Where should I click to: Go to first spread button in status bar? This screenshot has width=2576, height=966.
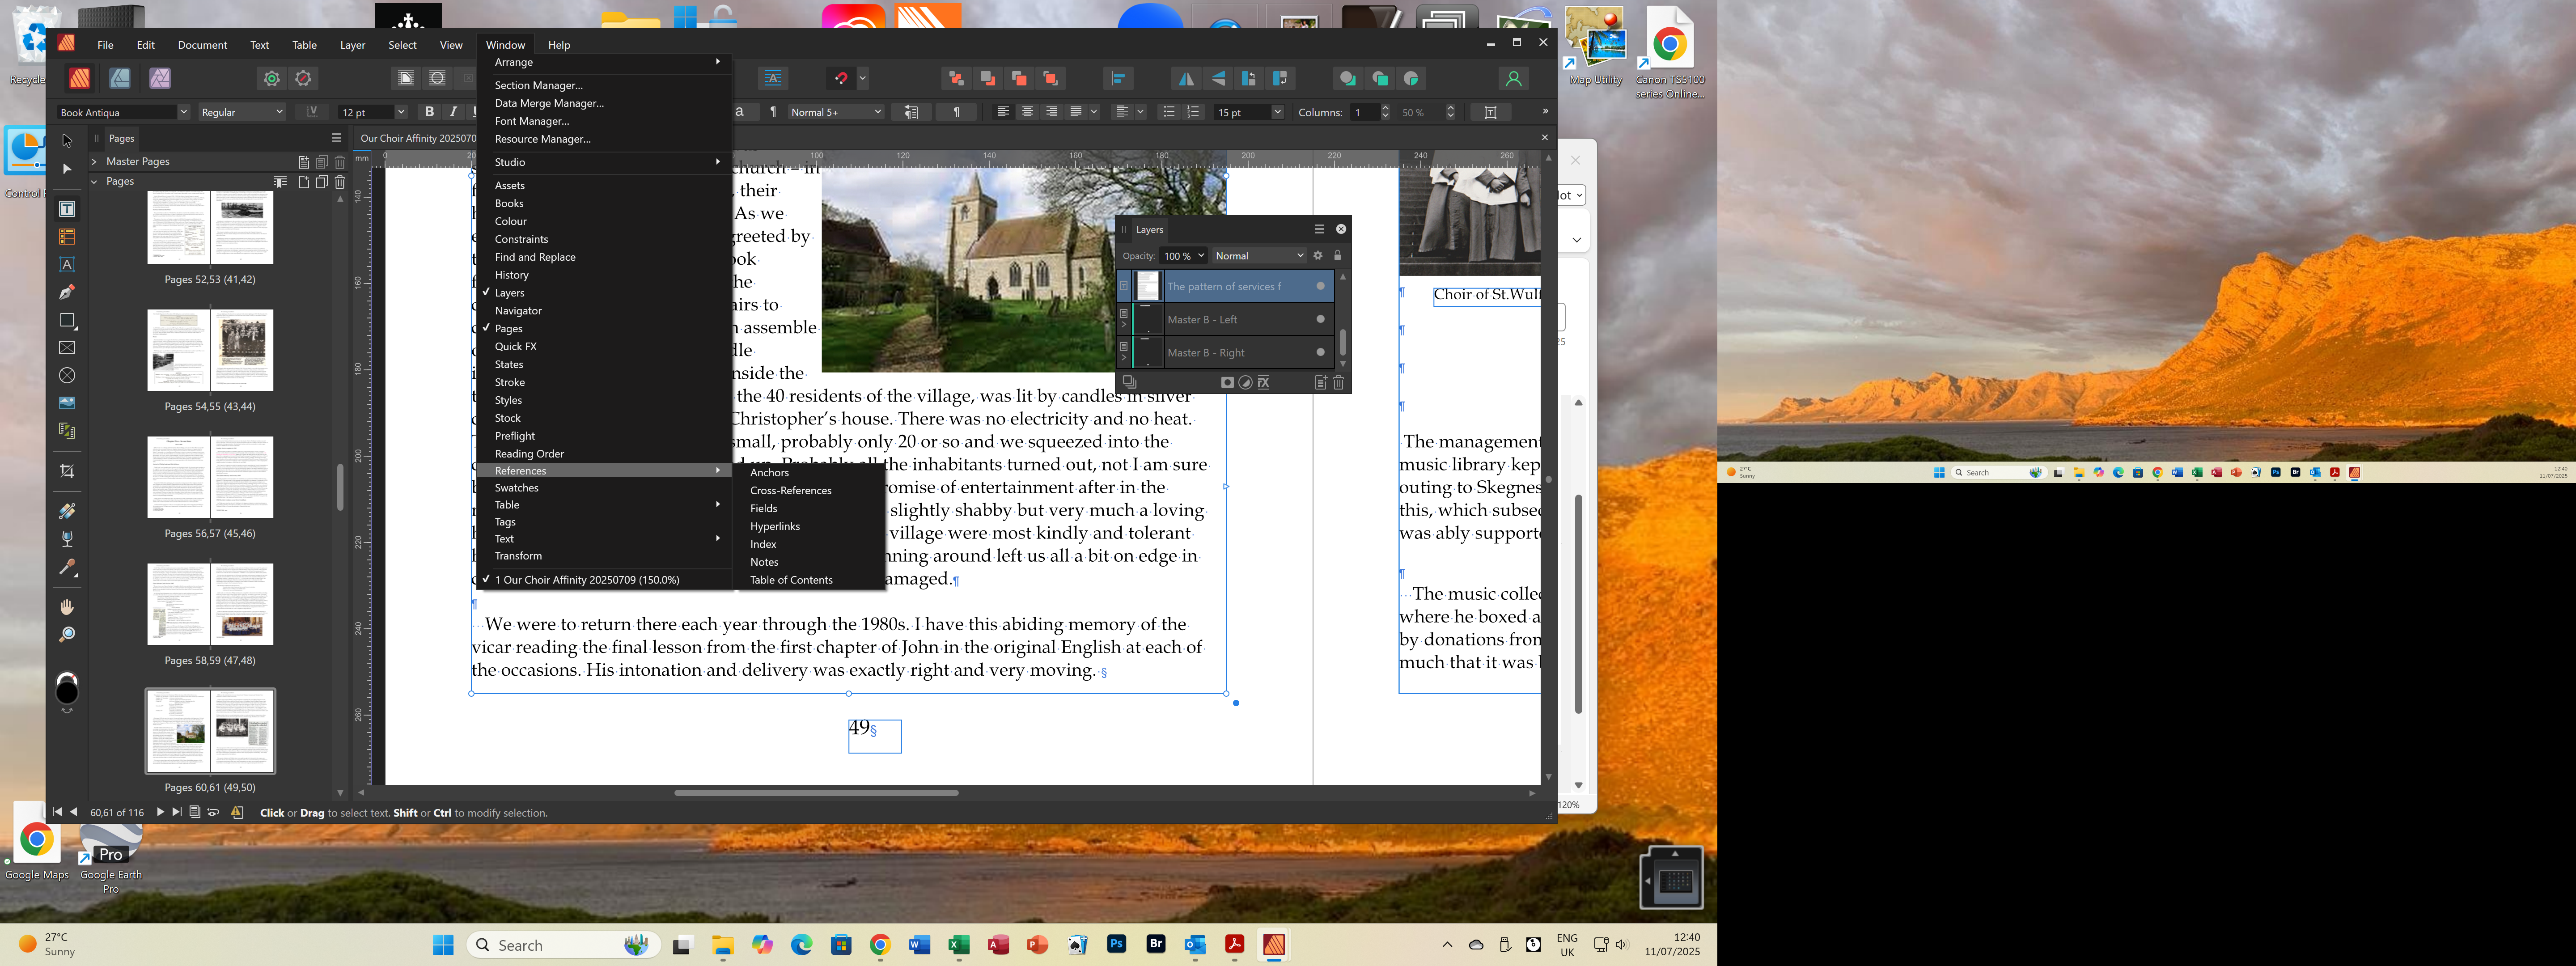57,812
